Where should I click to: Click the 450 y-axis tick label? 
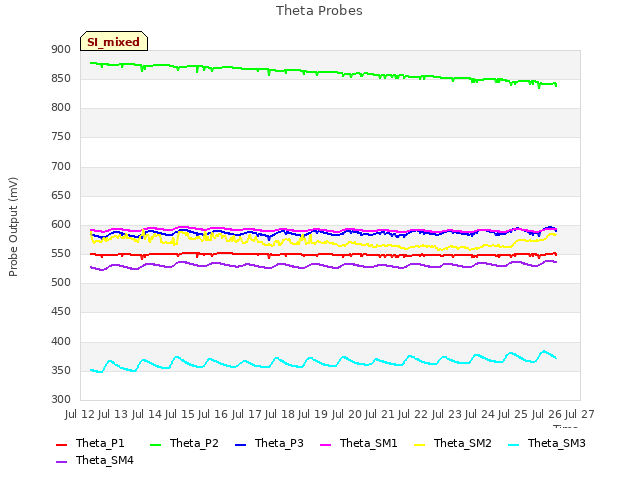click(61, 312)
